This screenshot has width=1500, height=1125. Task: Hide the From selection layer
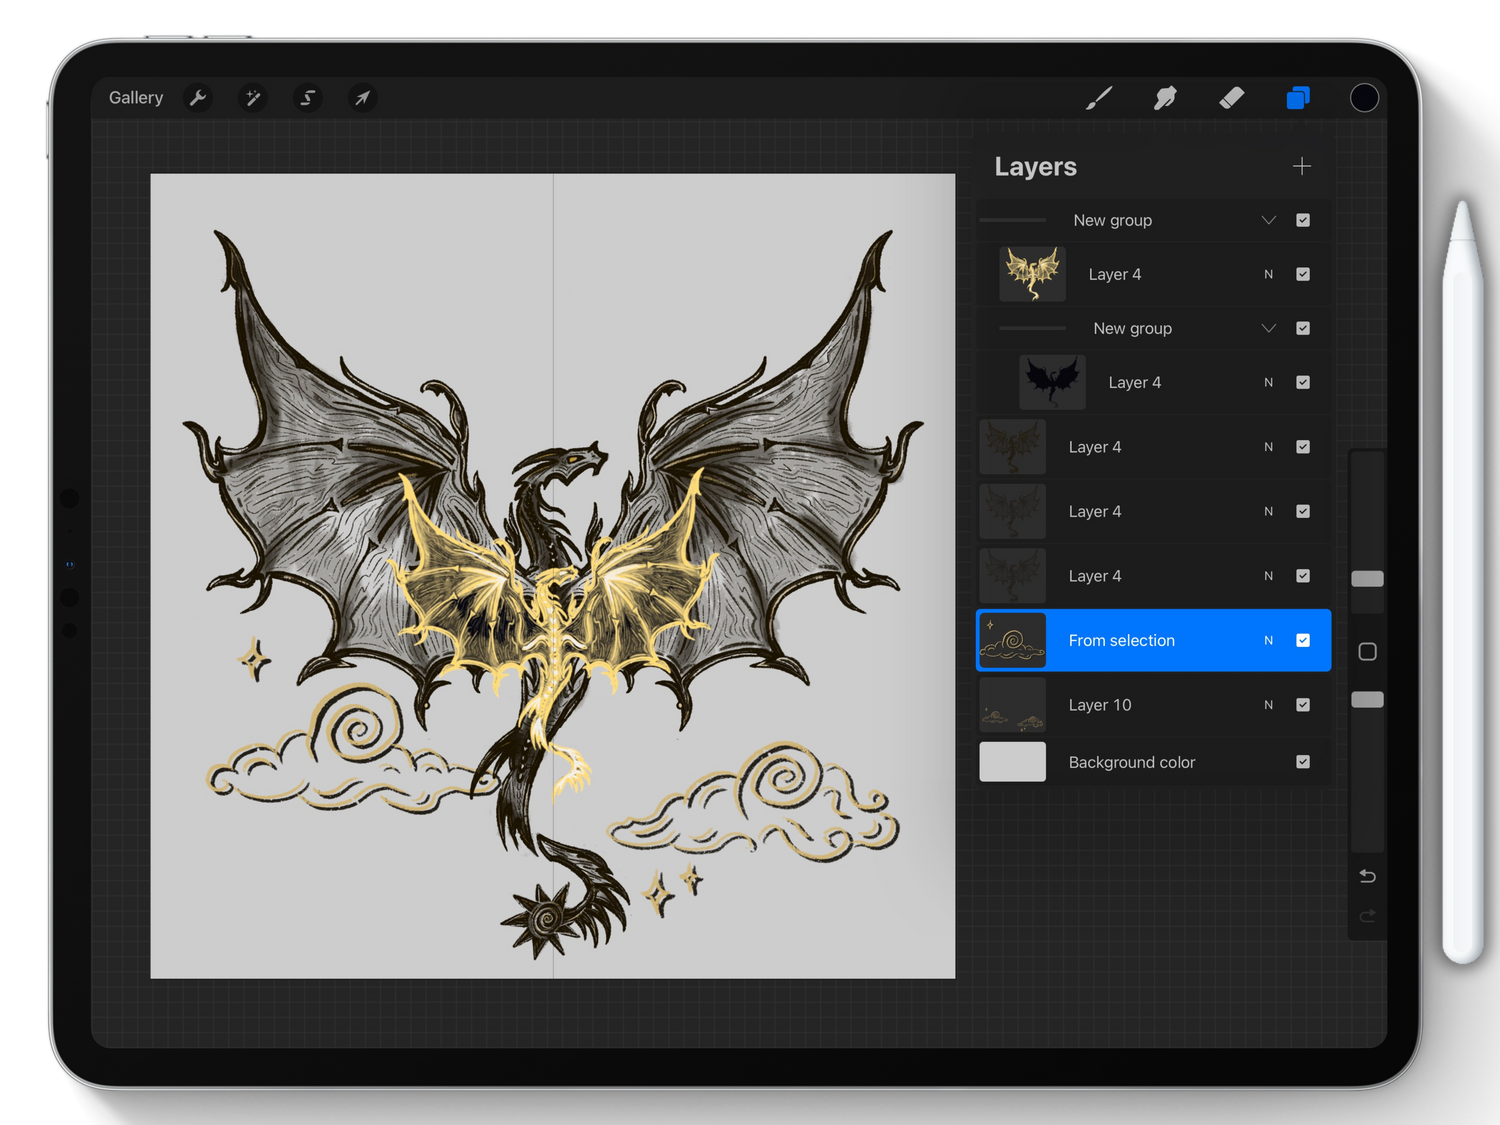click(1303, 640)
